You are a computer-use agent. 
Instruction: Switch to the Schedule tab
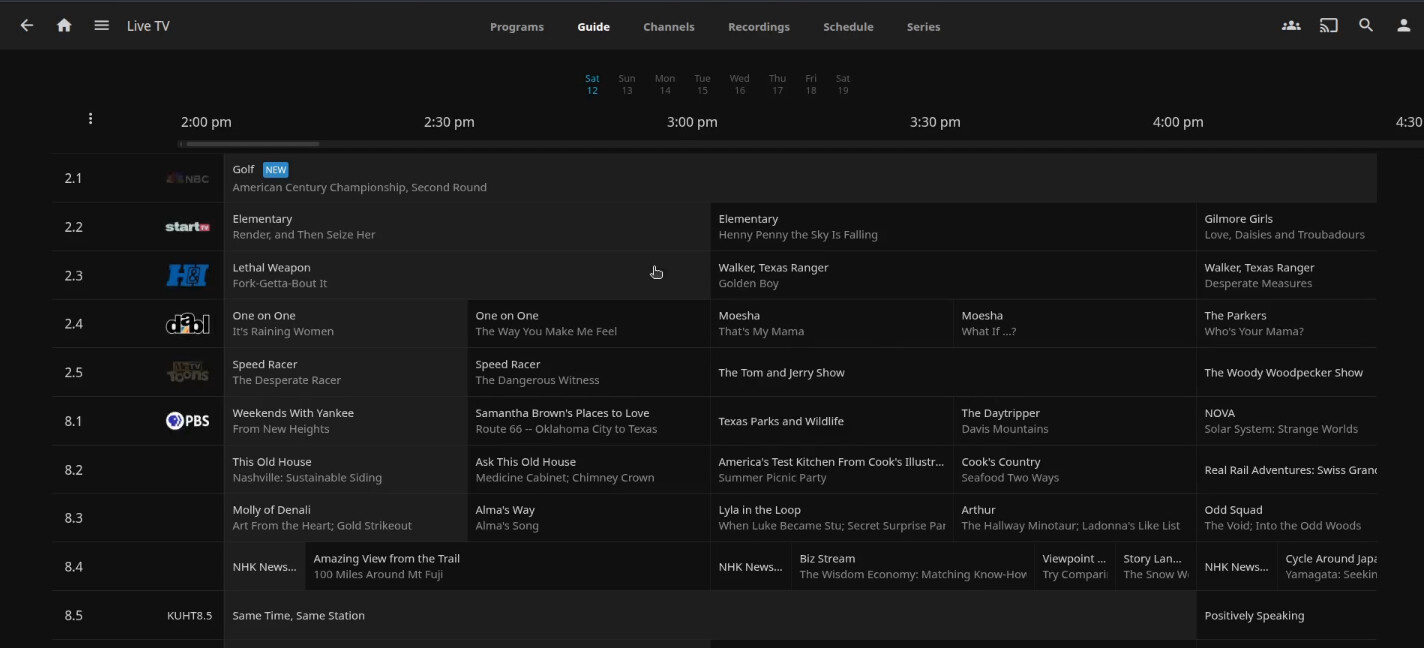[848, 27]
